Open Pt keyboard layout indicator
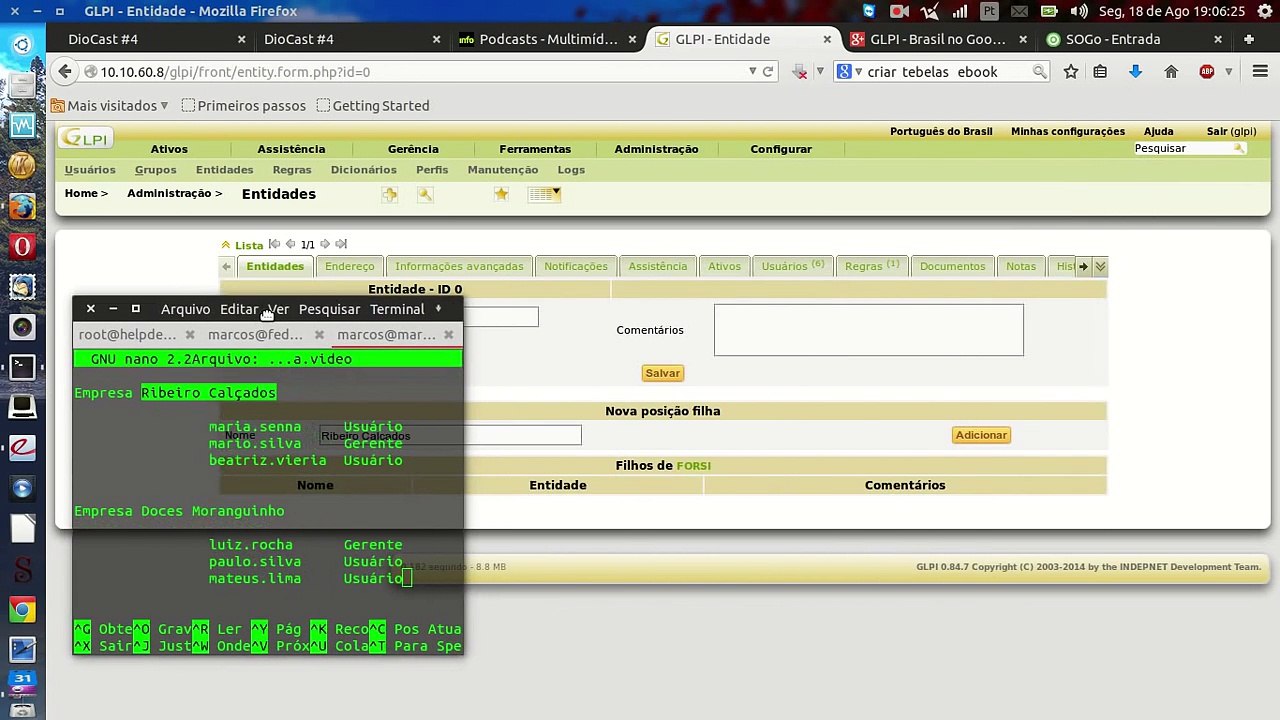This screenshot has width=1280, height=720. pyautogui.click(x=989, y=11)
